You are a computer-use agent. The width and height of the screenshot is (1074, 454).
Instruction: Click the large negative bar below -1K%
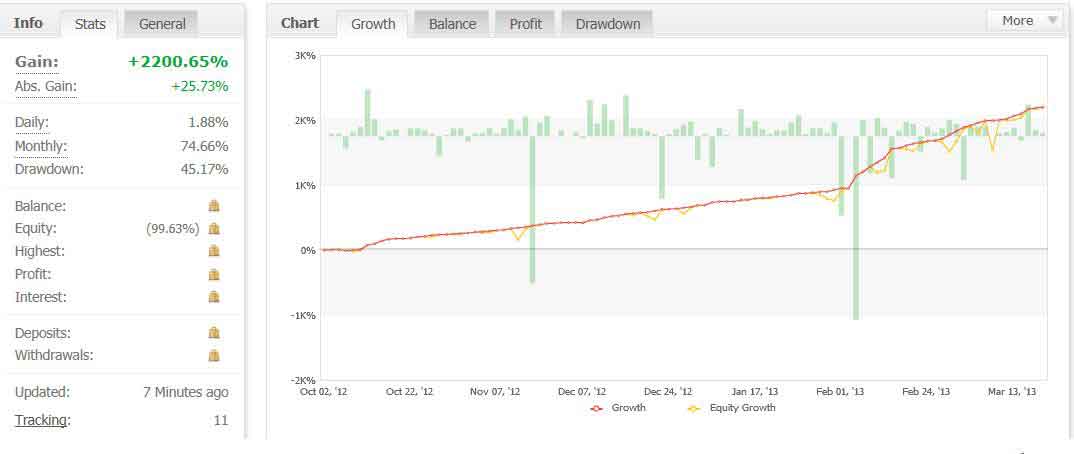tap(856, 227)
